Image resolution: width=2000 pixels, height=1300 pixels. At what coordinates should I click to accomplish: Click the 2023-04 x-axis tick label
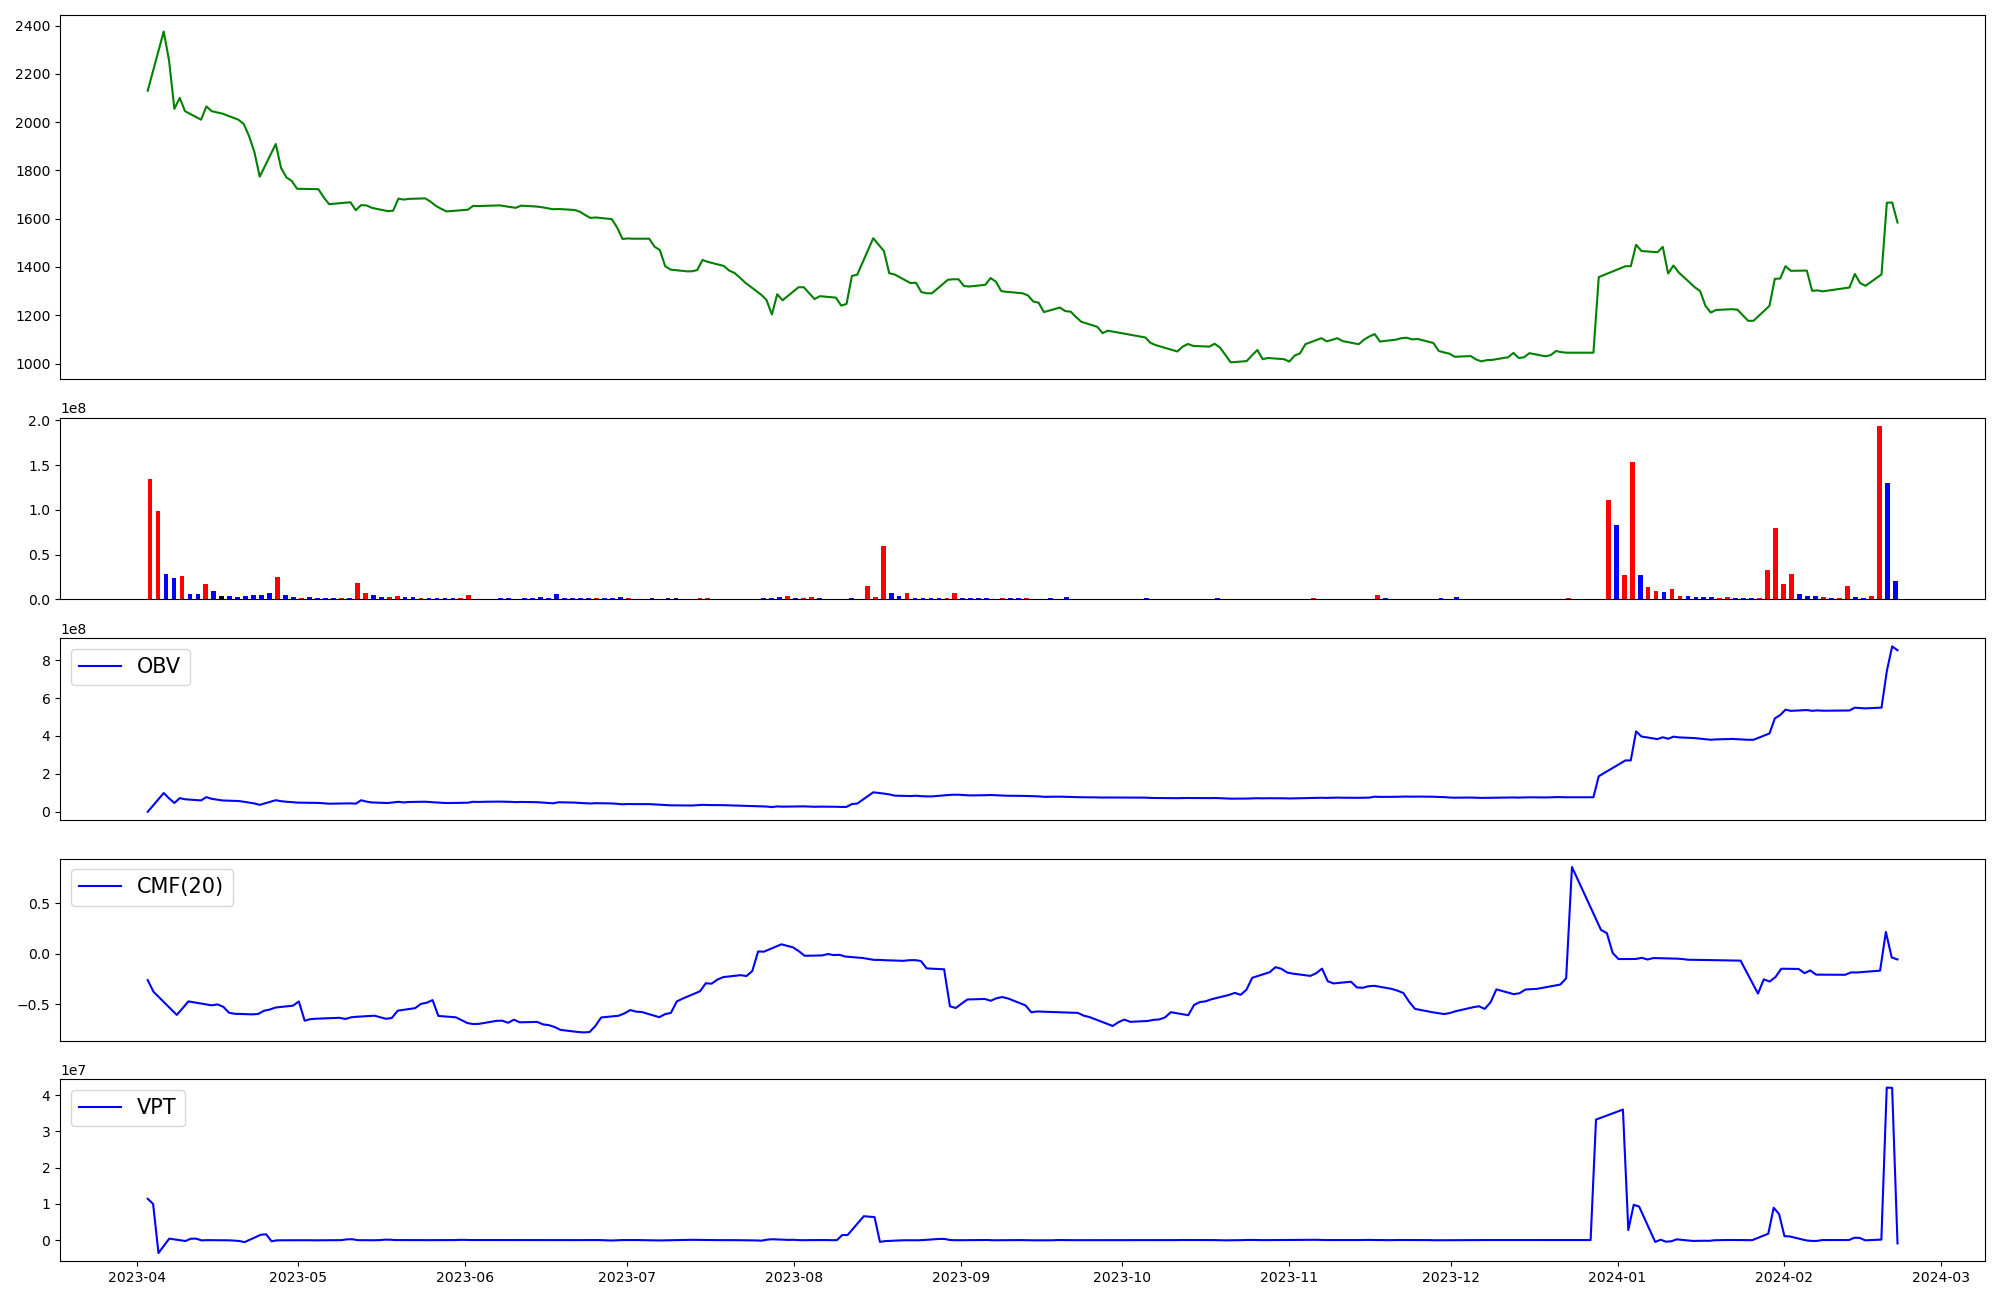(137, 1277)
